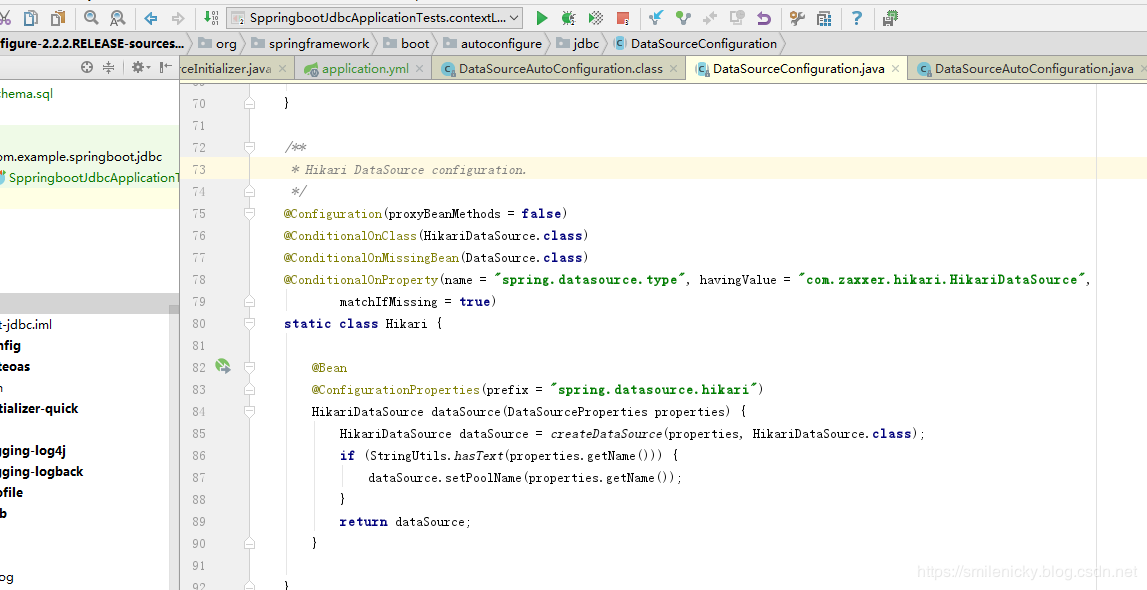Click the 'return dataSource;' statement
Image resolution: width=1147 pixels, height=590 pixels.
[405, 521]
